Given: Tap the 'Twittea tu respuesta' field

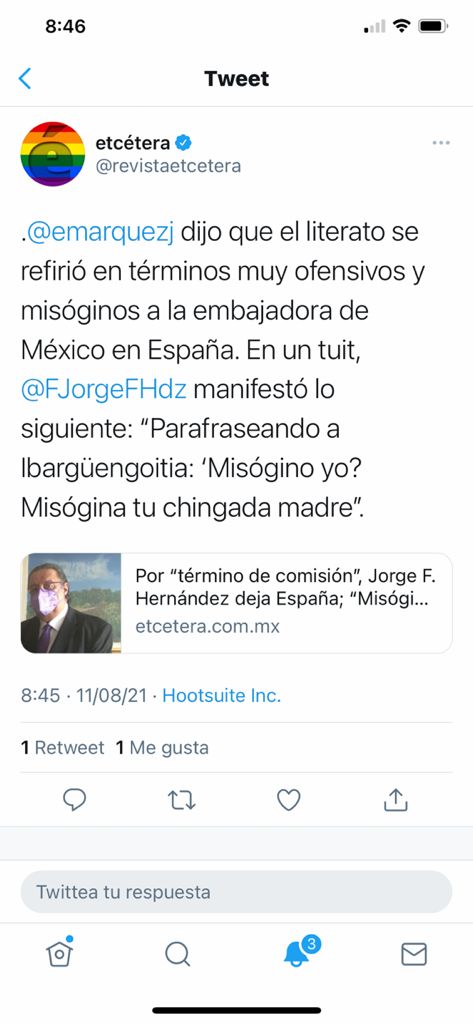Looking at the screenshot, I should 236,891.
